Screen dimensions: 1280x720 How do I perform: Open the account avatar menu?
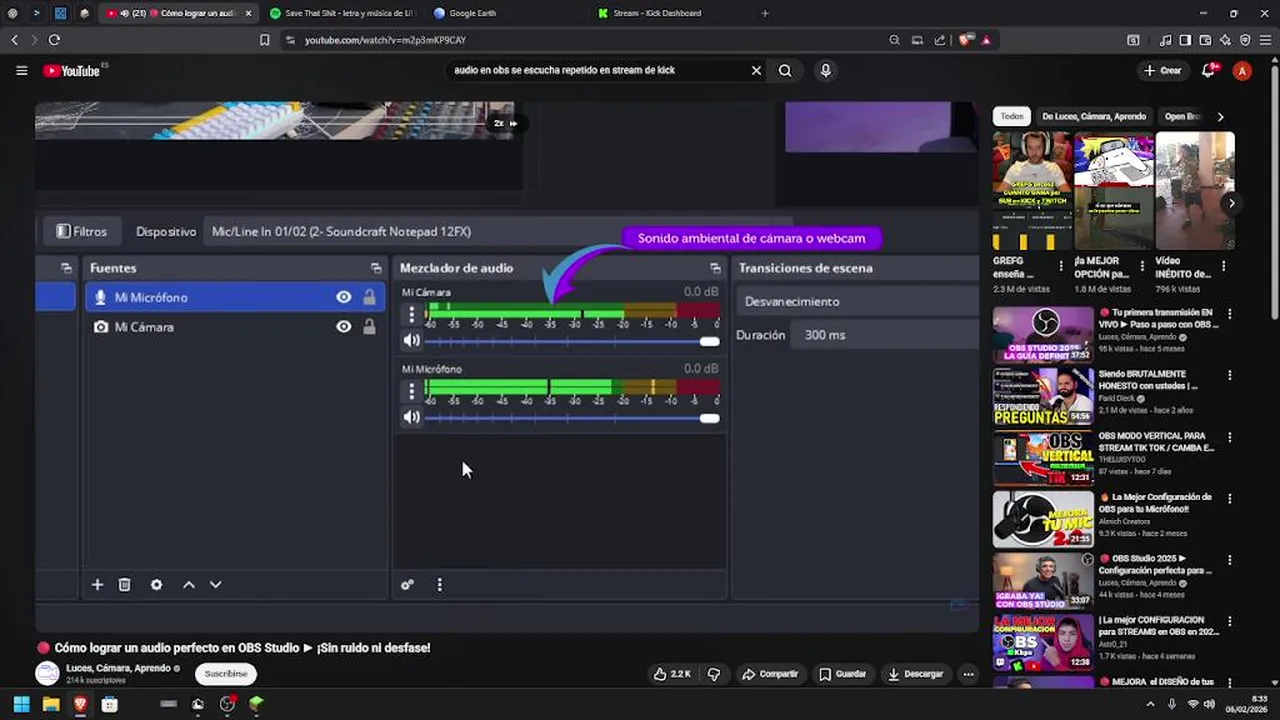[1242, 71]
